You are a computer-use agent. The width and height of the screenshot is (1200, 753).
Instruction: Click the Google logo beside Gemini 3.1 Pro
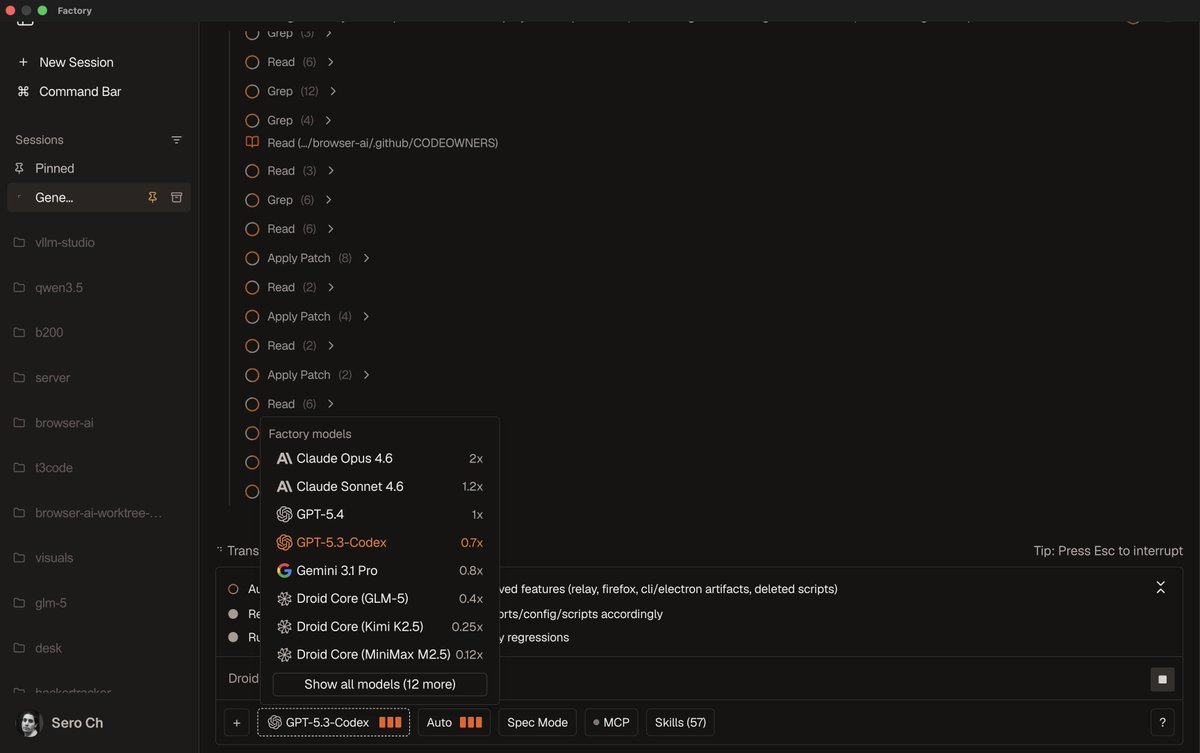pos(284,571)
